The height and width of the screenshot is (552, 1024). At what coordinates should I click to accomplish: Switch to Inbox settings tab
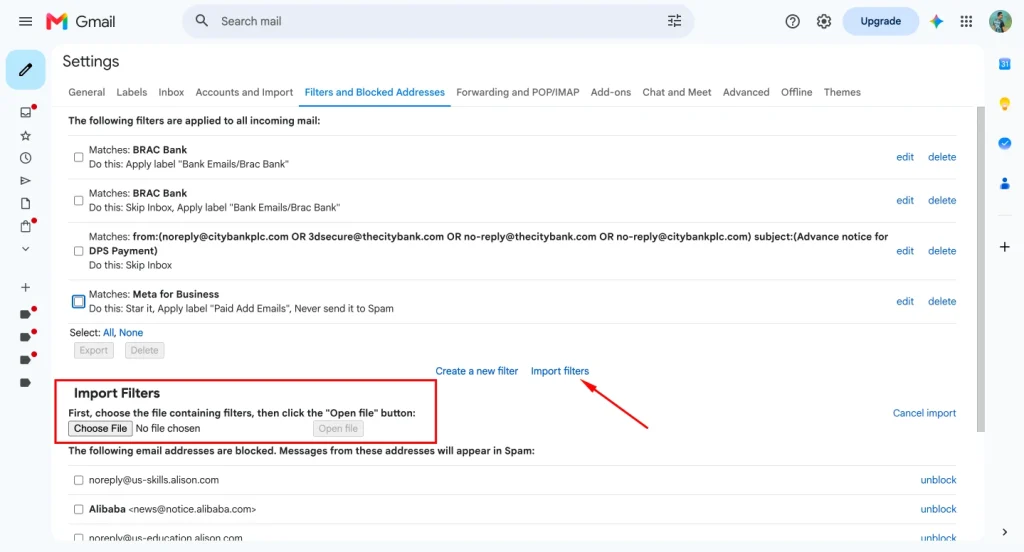point(171,92)
